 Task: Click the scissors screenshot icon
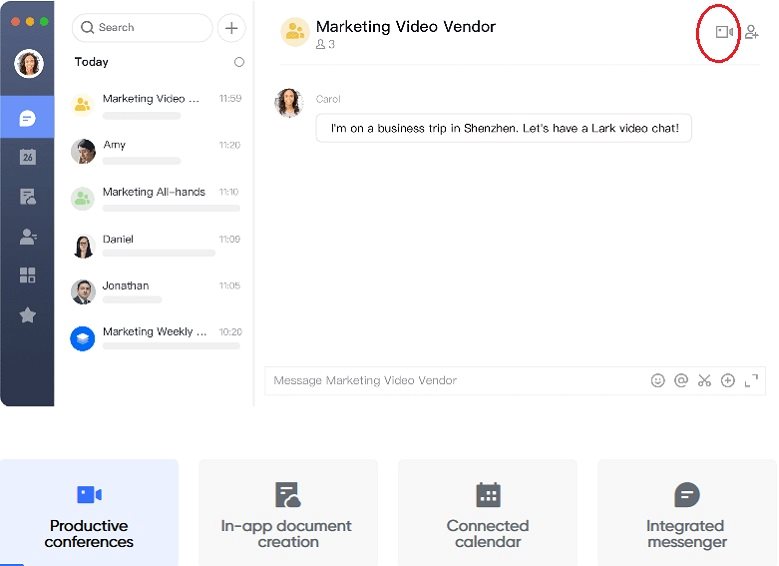pyautogui.click(x=704, y=380)
